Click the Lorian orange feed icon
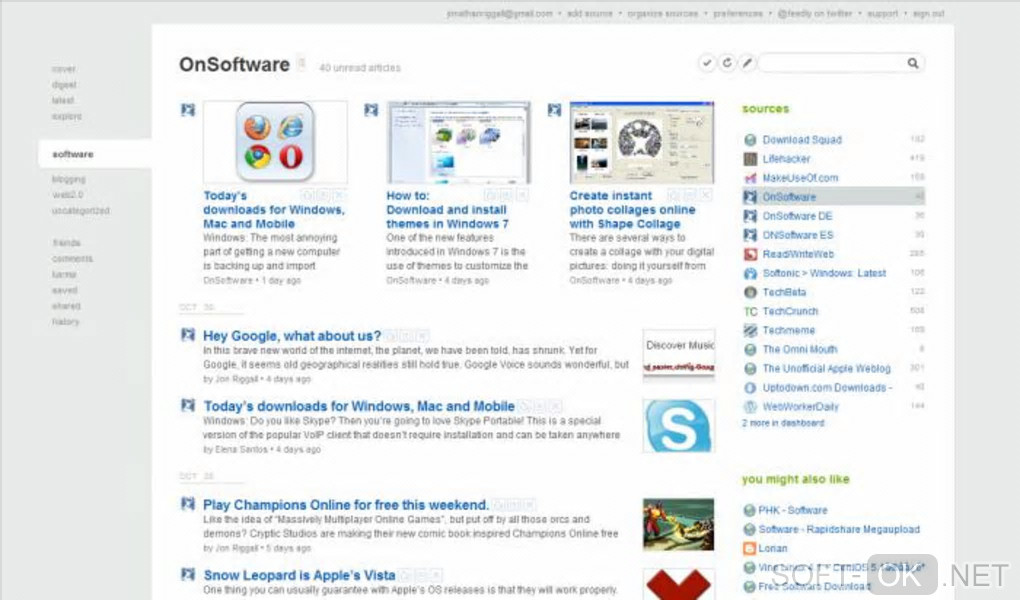 [749, 549]
